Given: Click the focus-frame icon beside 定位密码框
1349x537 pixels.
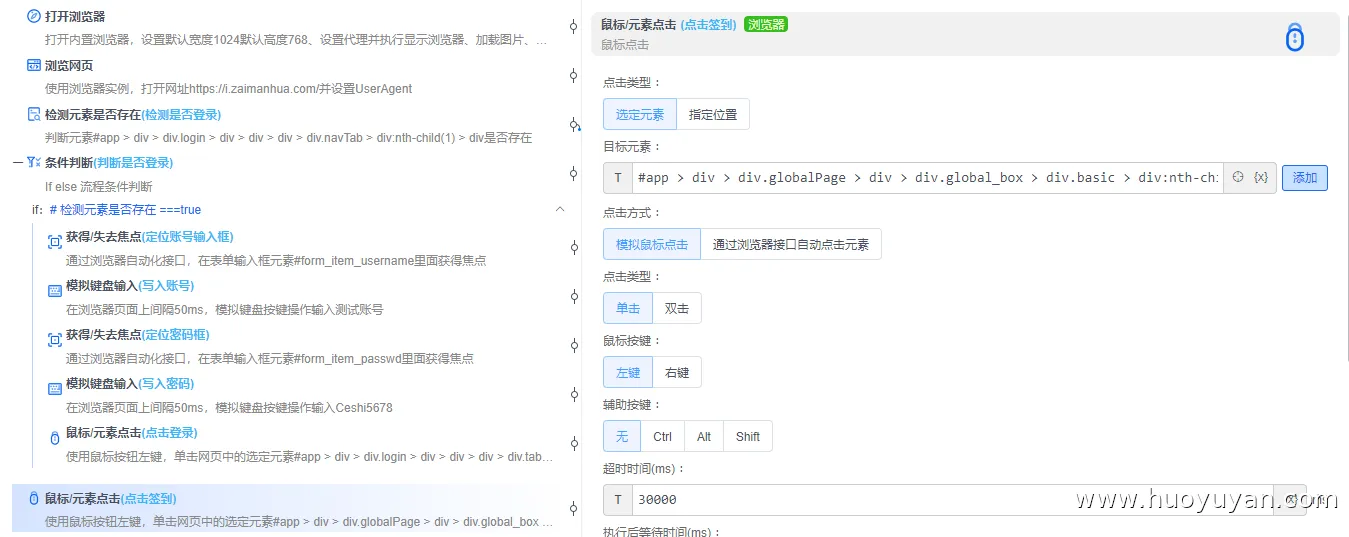Looking at the screenshot, I should [x=55, y=339].
